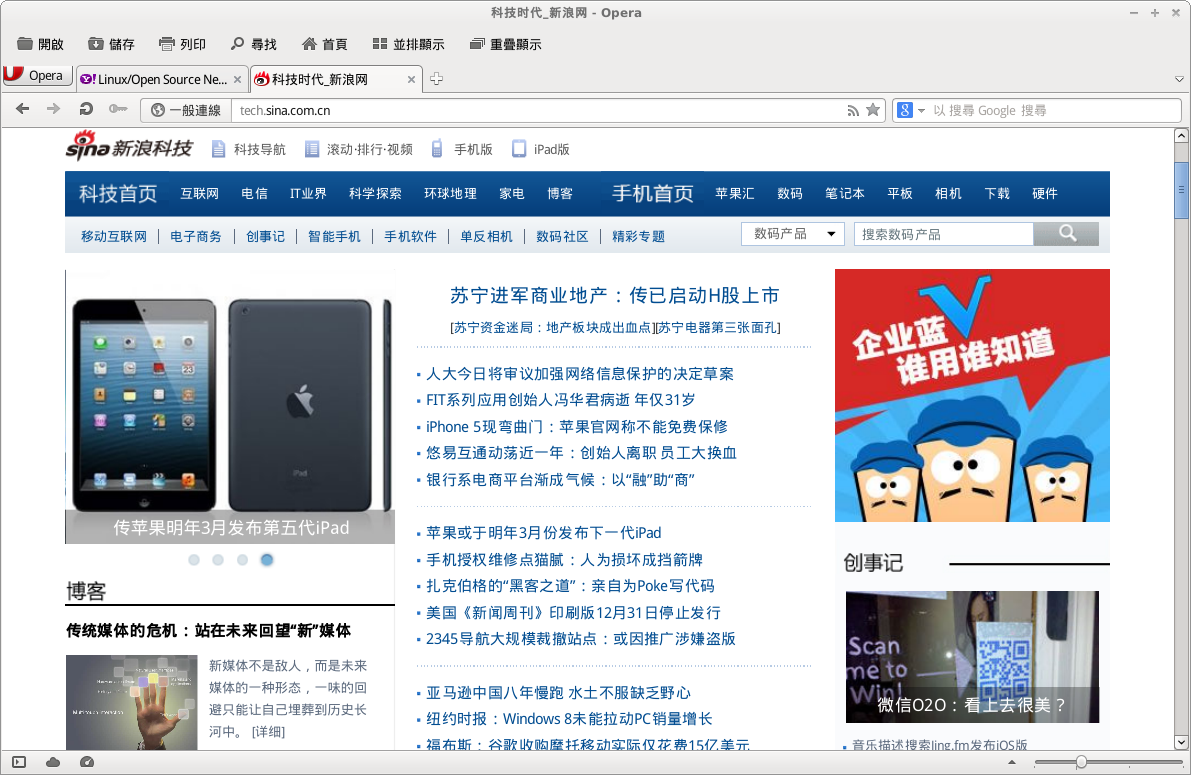This screenshot has width=1191, height=775.
Task: Open iPhone 5现弯曲门 news link
Action: coord(577,427)
